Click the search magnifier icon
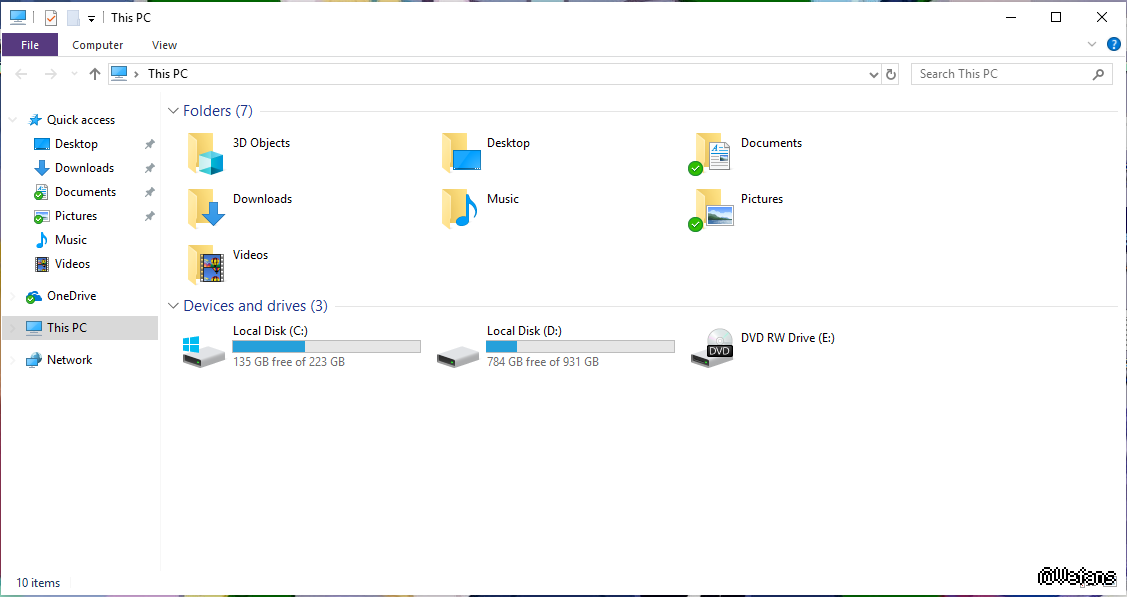 pos(1098,74)
